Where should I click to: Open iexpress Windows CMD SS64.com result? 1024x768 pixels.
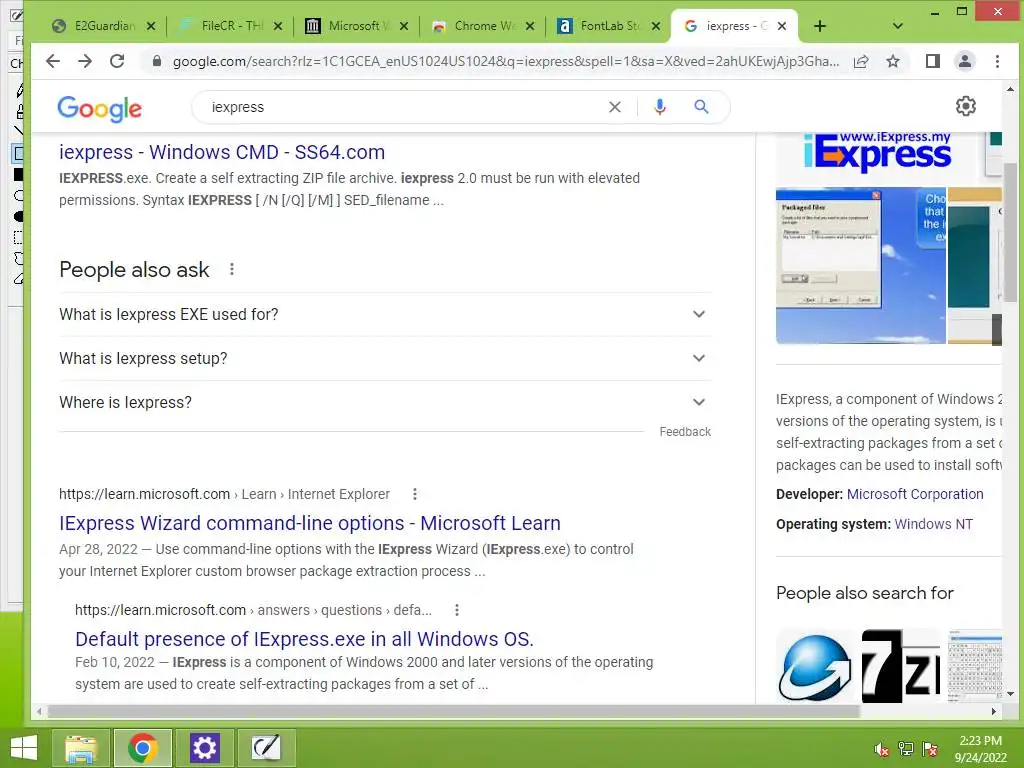[x=222, y=152]
